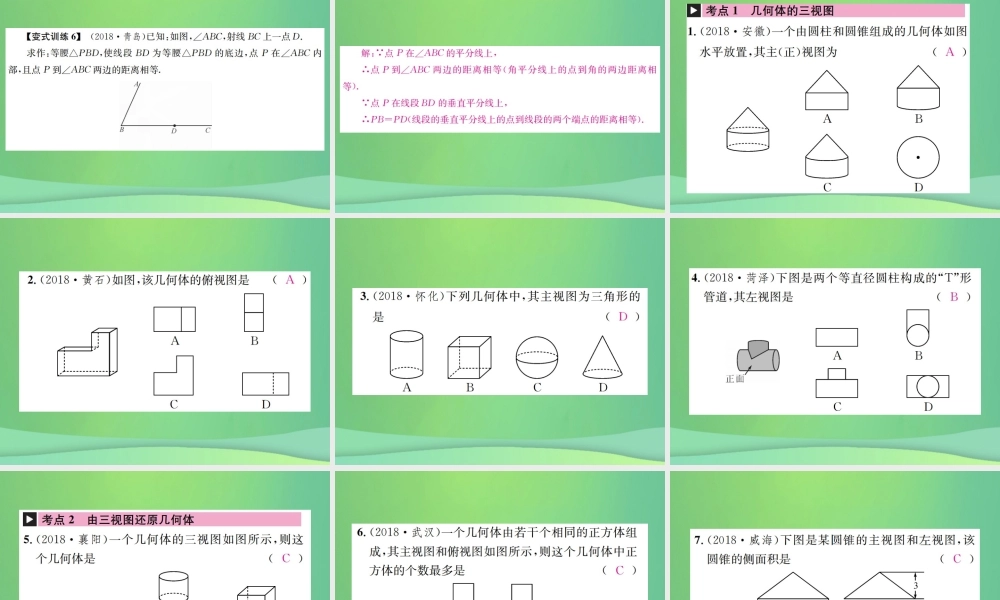Screen dimensions: 1000x600
Task: Click the gray T-shaped pipe figure
Action: point(758,355)
